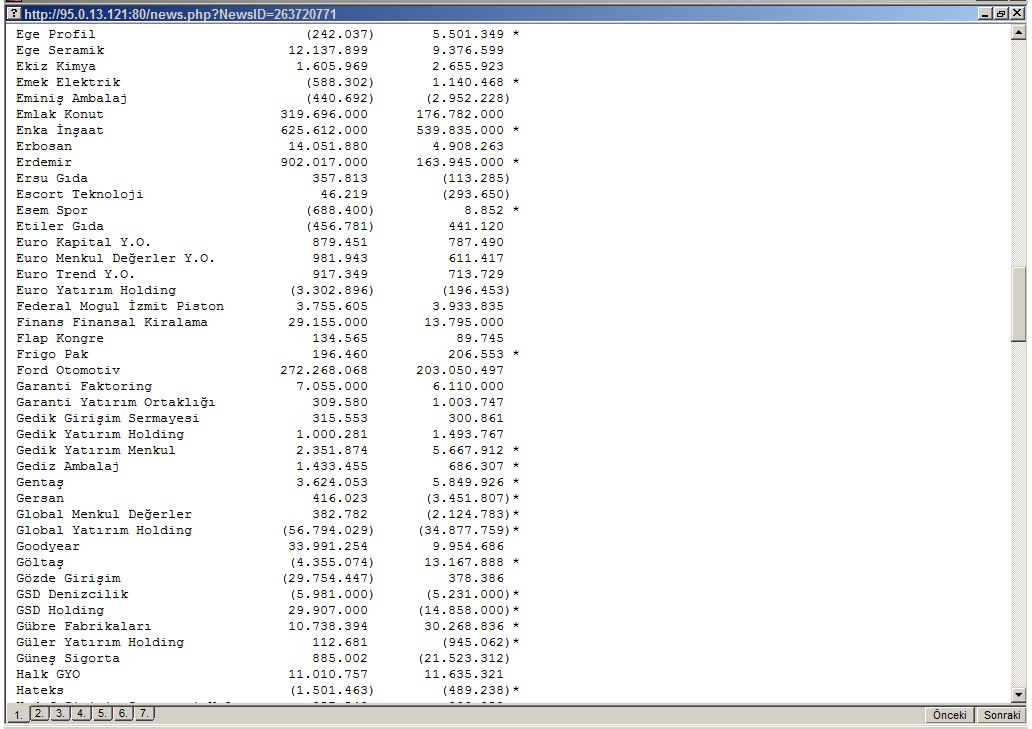The height and width of the screenshot is (729, 1032).
Task: Switch to page tab 4
Action: [x=81, y=713]
